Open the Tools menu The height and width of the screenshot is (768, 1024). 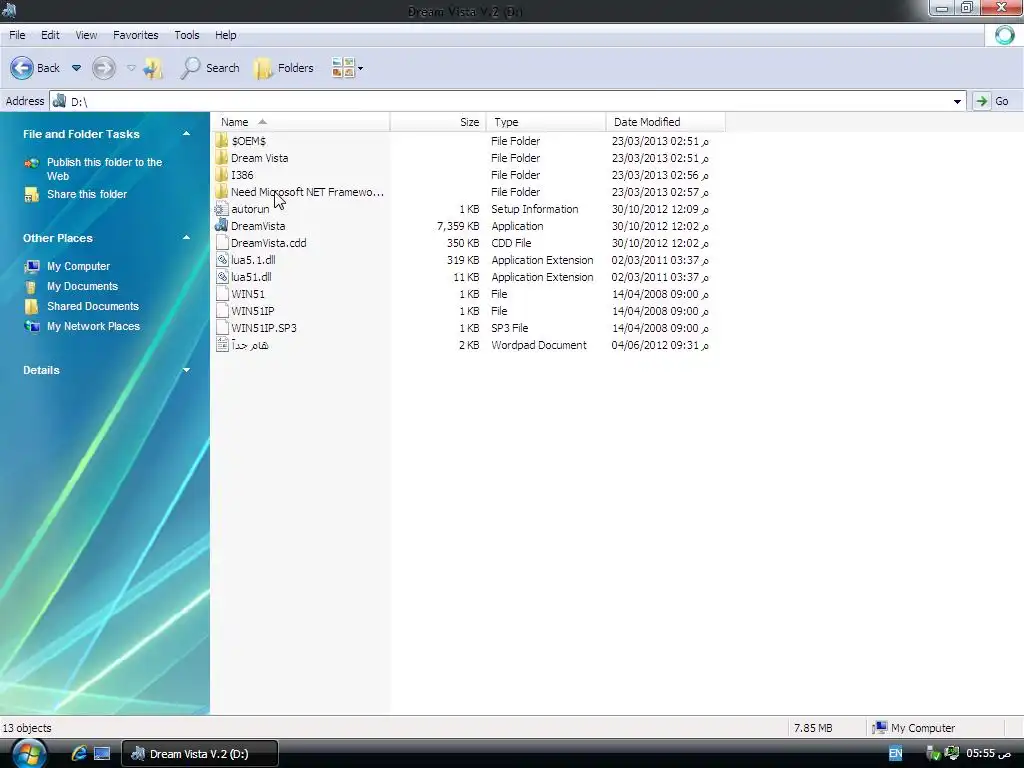(x=187, y=35)
